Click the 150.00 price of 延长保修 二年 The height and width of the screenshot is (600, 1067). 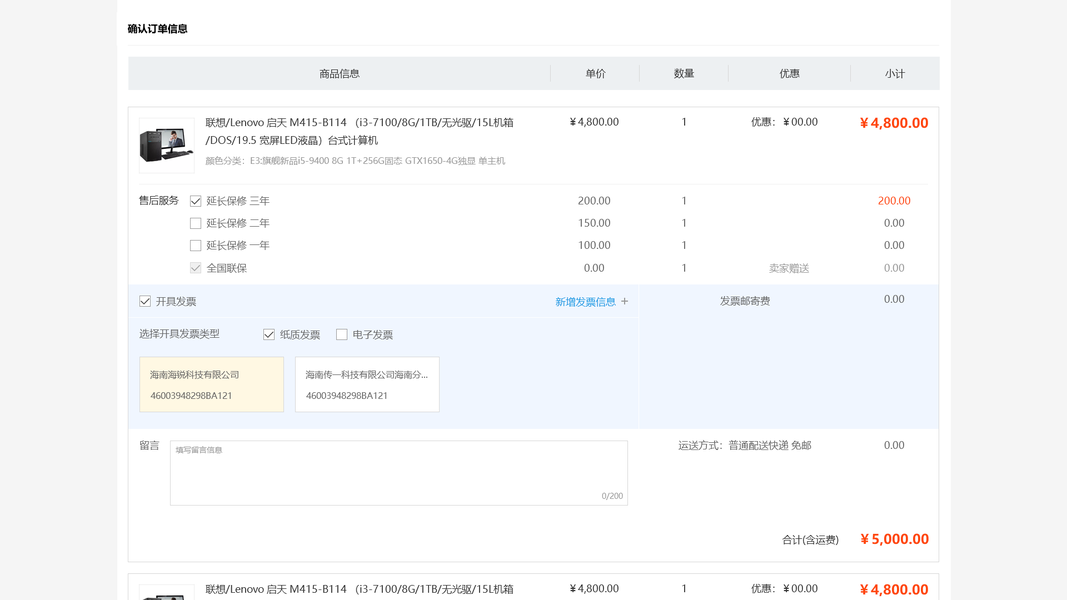[594, 223]
